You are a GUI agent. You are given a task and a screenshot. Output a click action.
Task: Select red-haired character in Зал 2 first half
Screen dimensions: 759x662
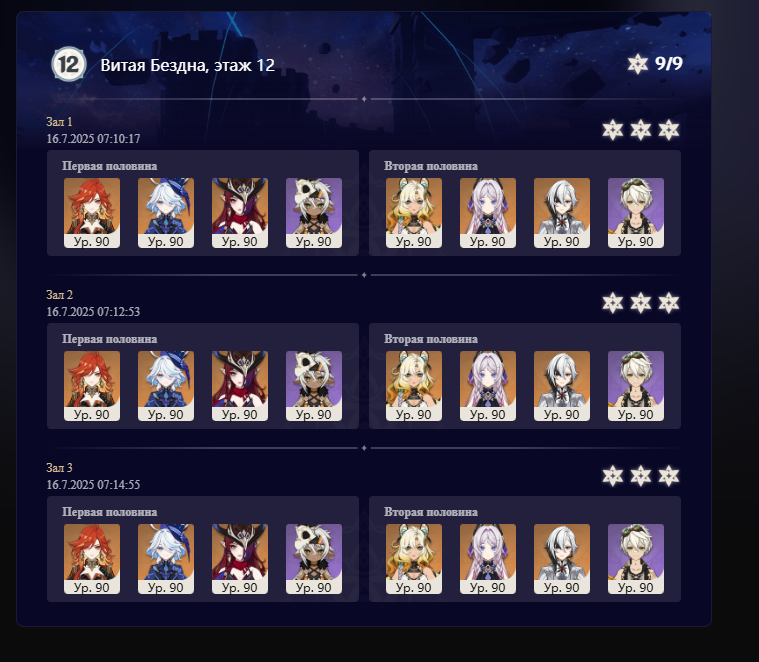92,386
